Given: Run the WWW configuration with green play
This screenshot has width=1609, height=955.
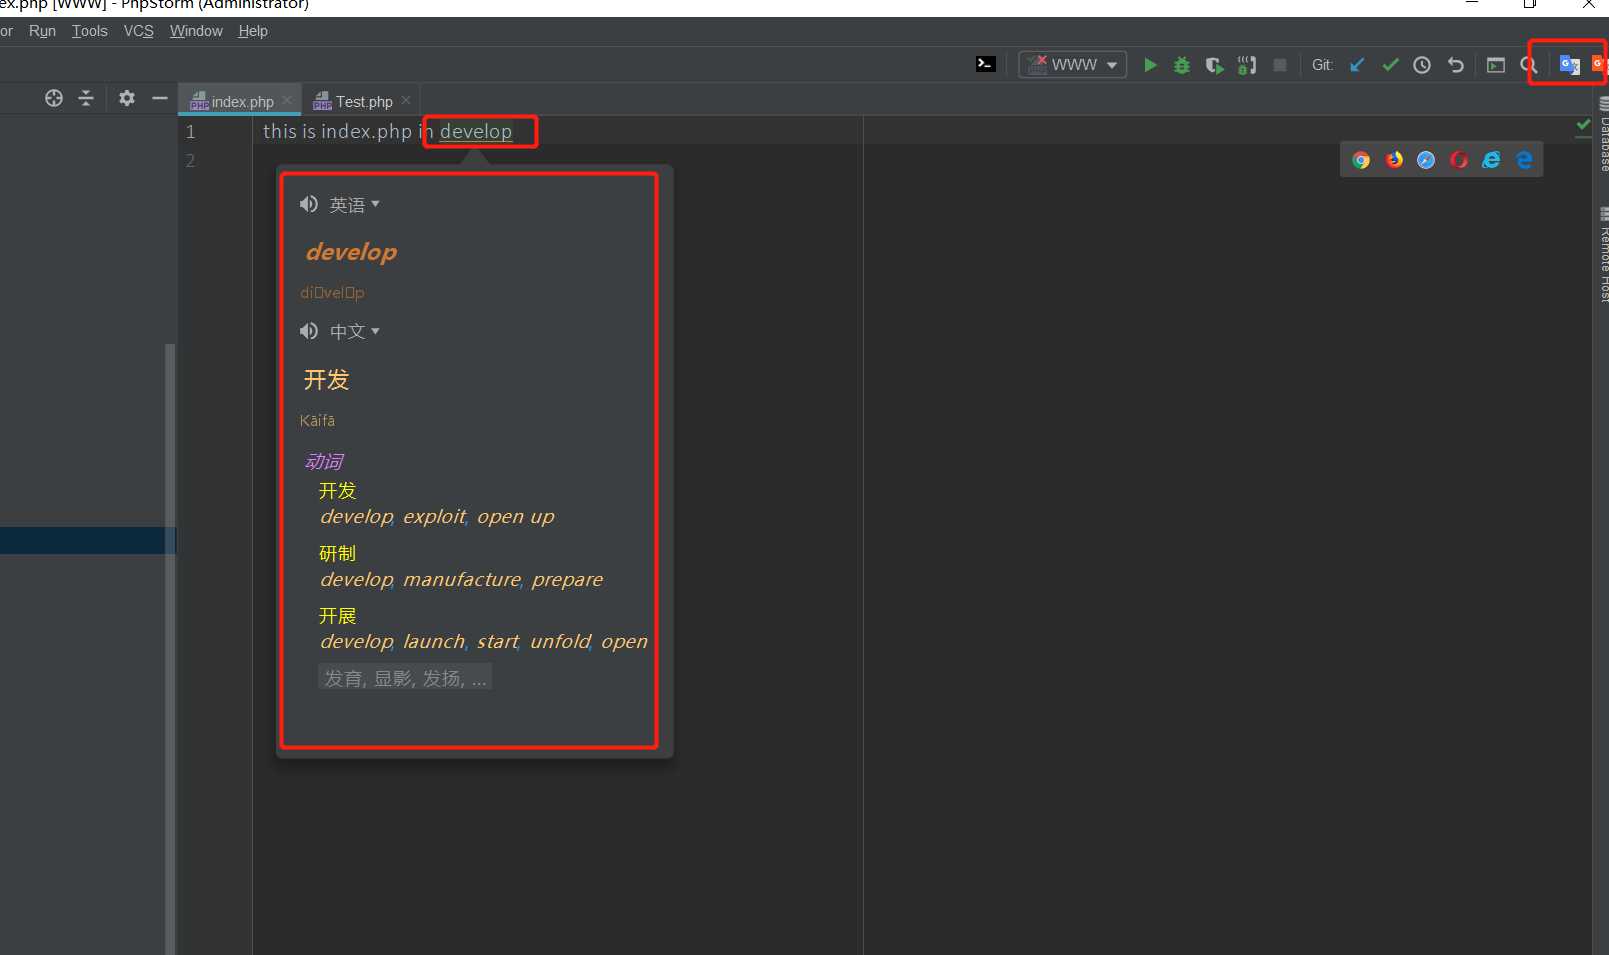Looking at the screenshot, I should [1150, 65].
